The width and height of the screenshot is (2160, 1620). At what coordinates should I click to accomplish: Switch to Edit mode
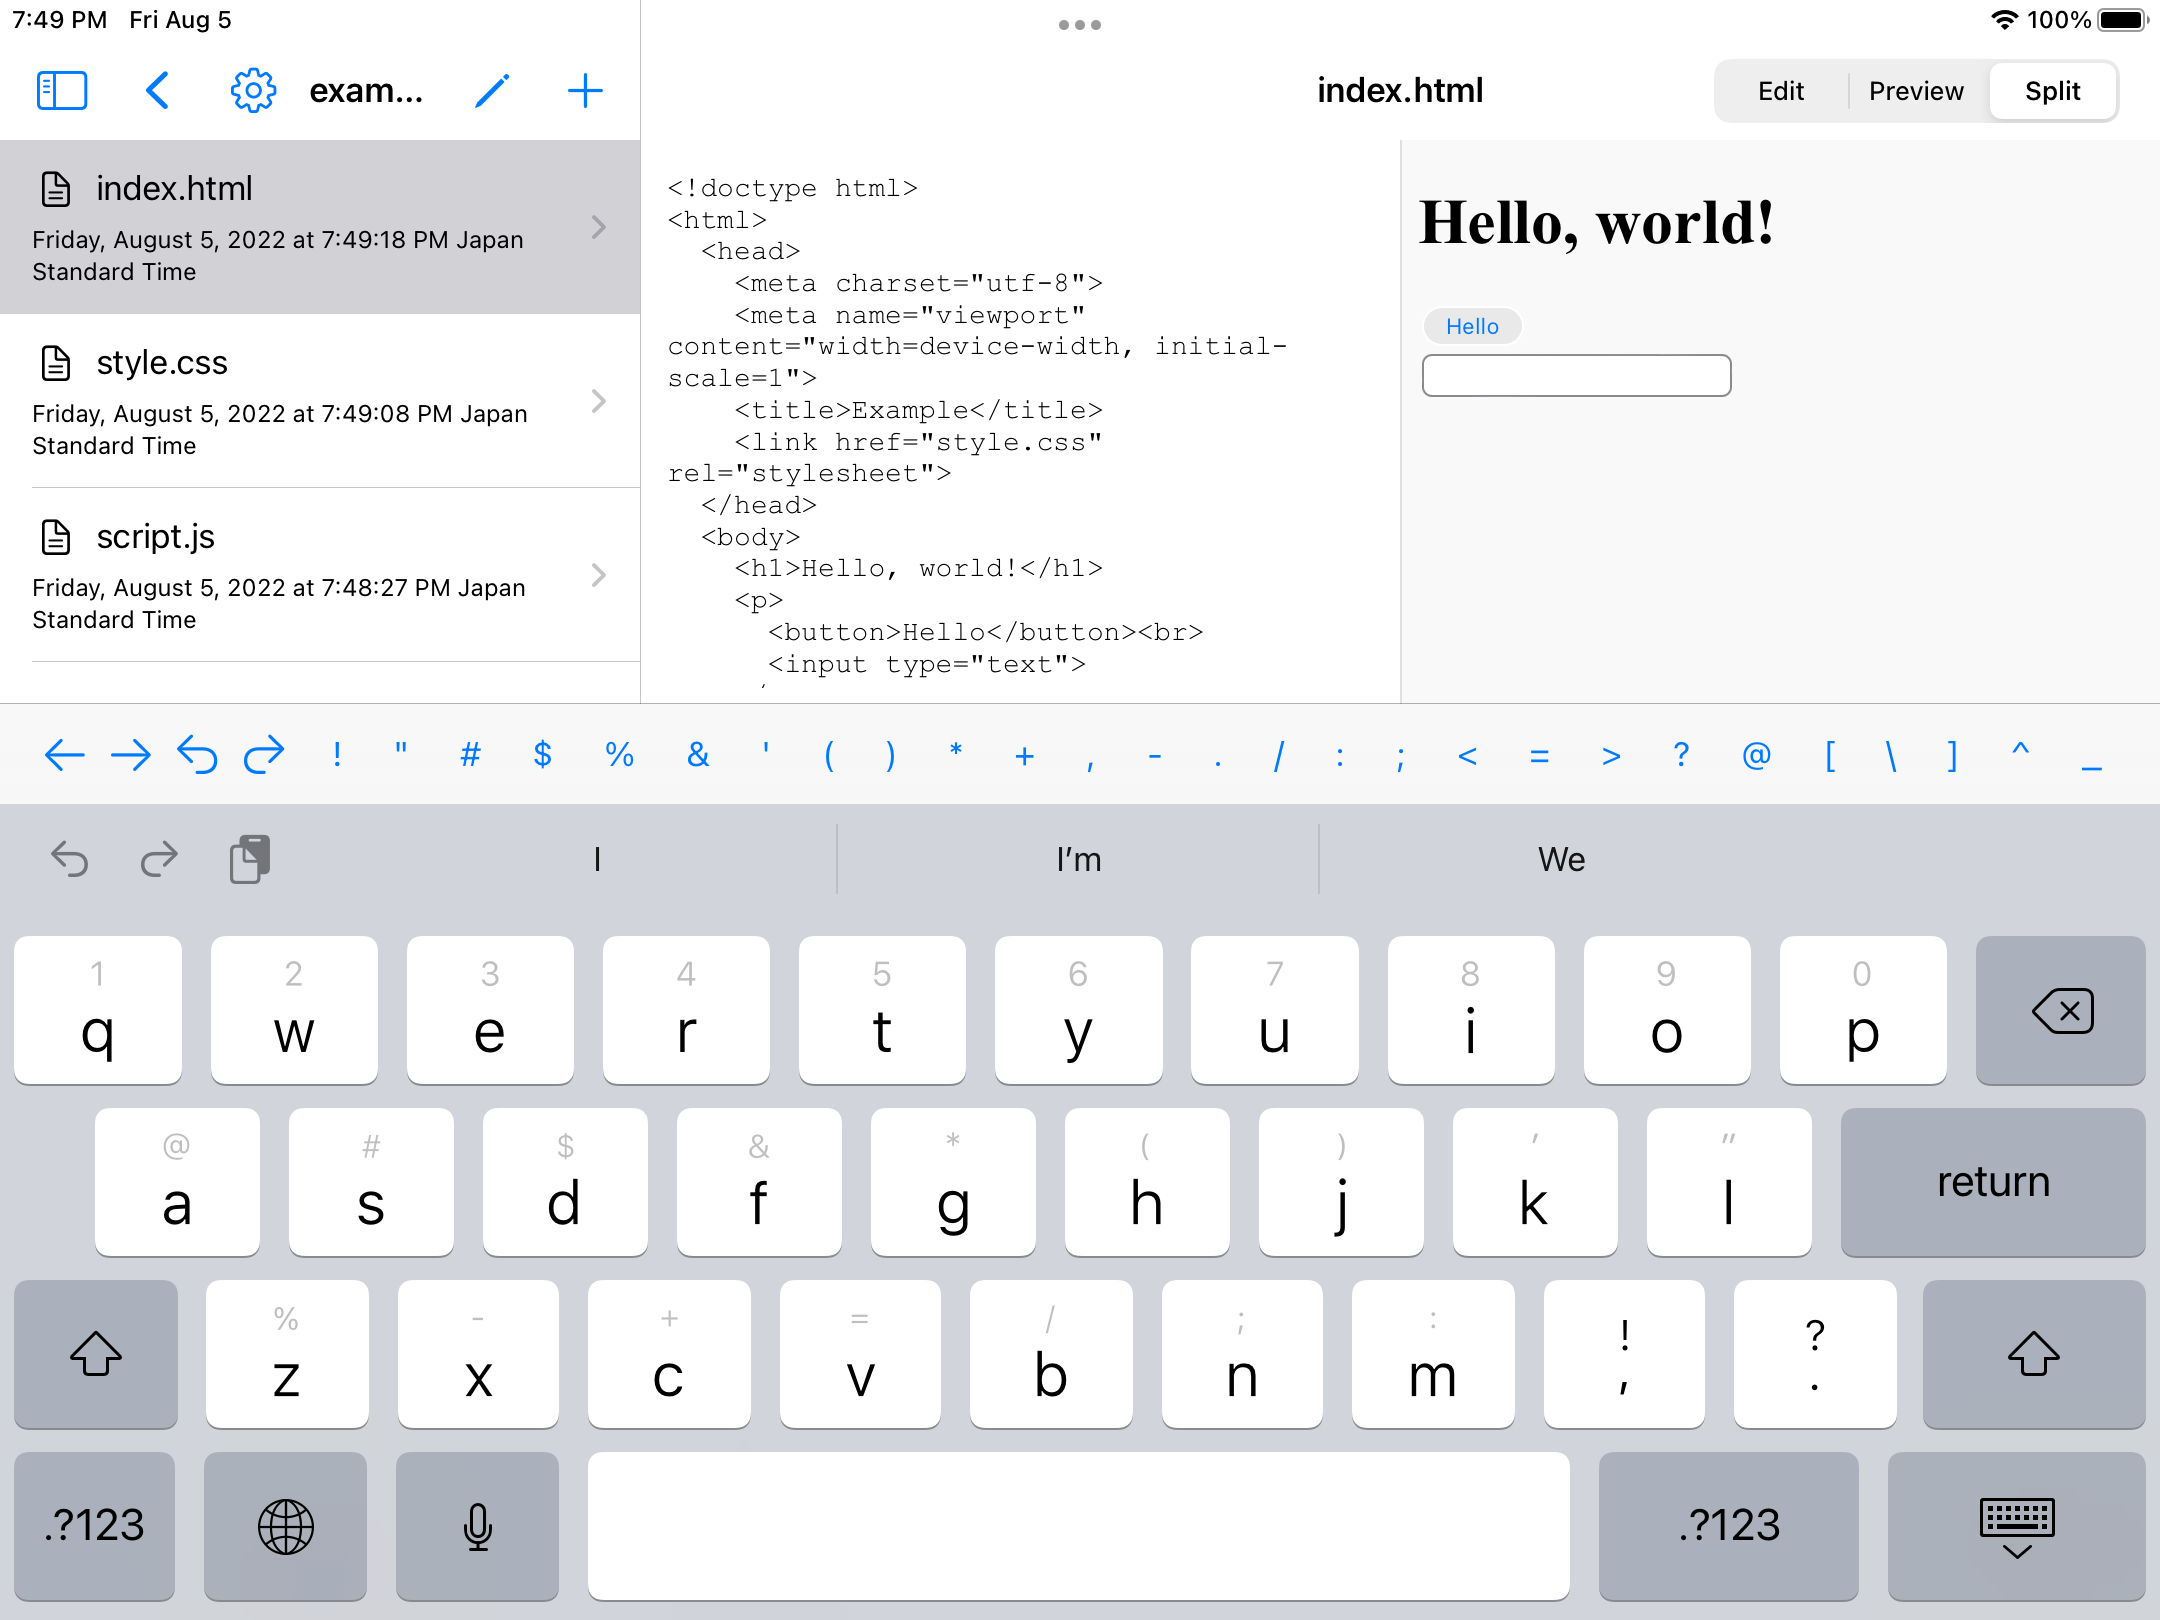tap(1781, 91)
